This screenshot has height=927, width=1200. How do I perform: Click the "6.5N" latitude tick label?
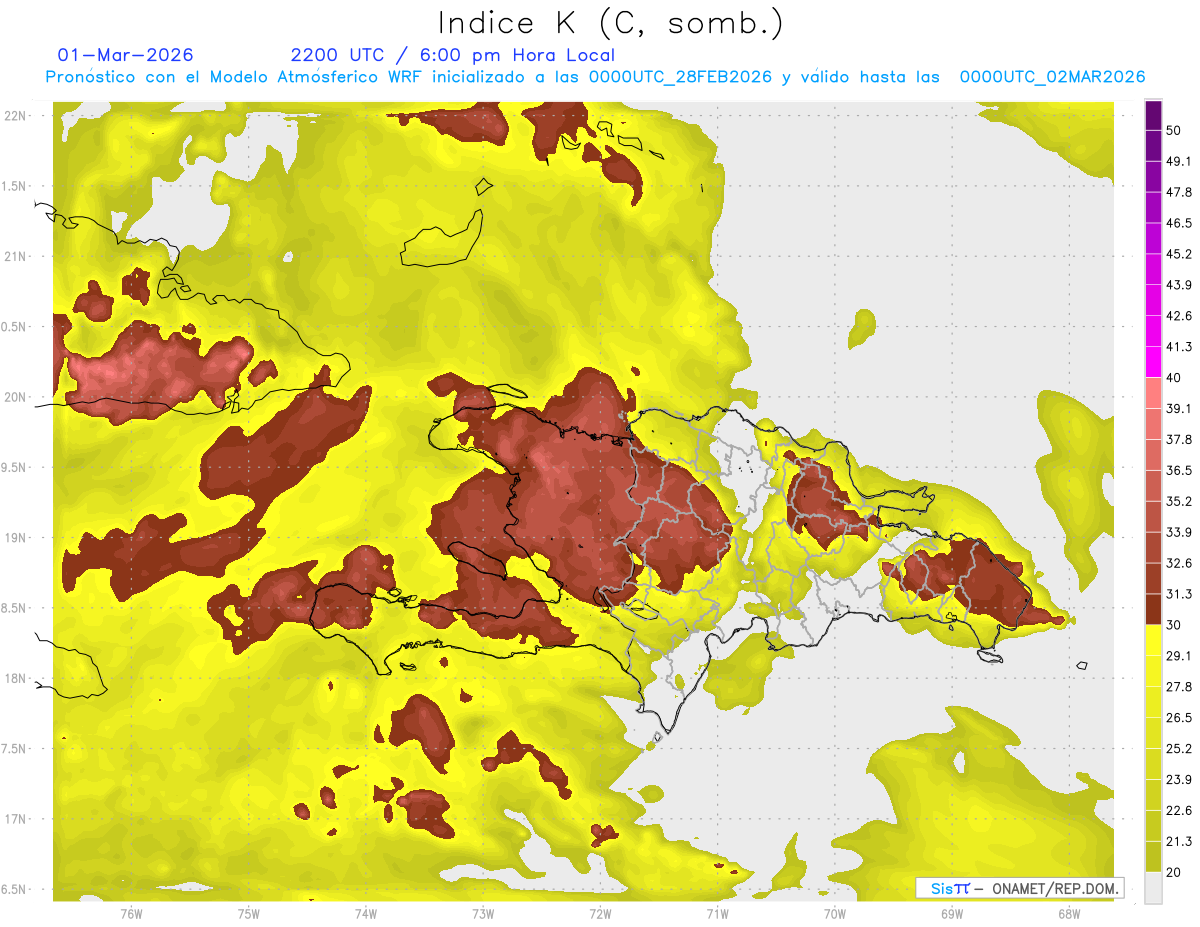click(x=14, y=889)
